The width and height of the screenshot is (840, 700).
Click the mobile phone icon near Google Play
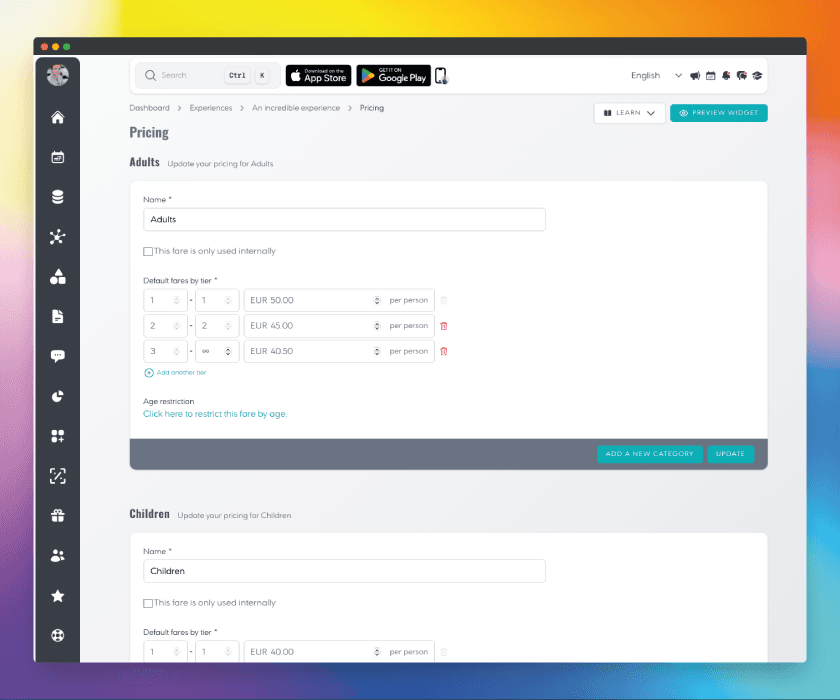(x=441, y=76)
